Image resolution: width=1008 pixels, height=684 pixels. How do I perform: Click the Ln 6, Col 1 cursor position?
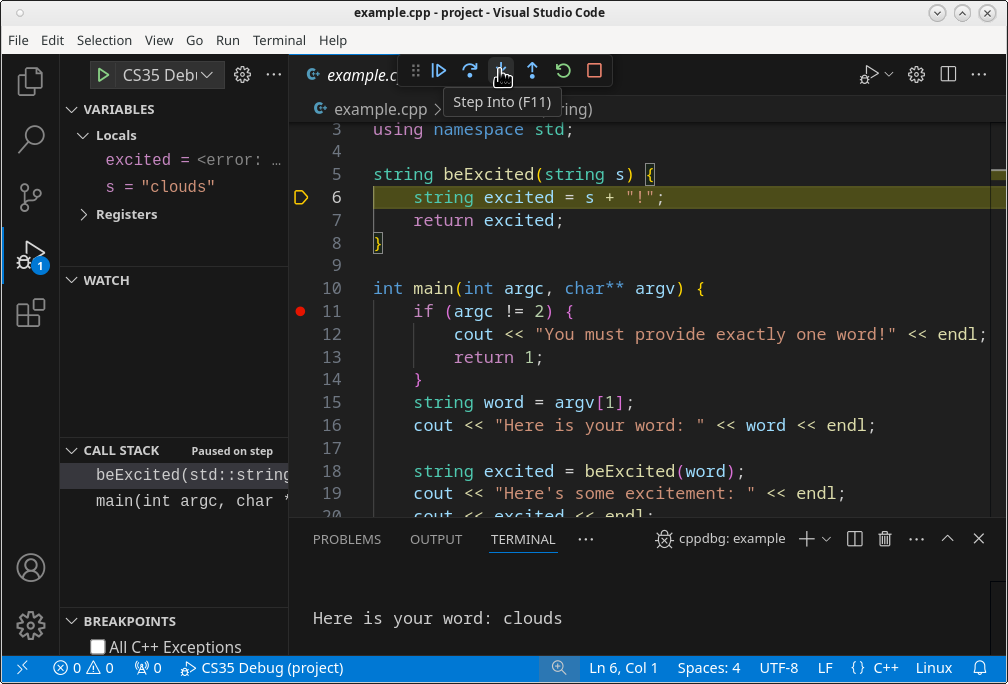[623, 668]
